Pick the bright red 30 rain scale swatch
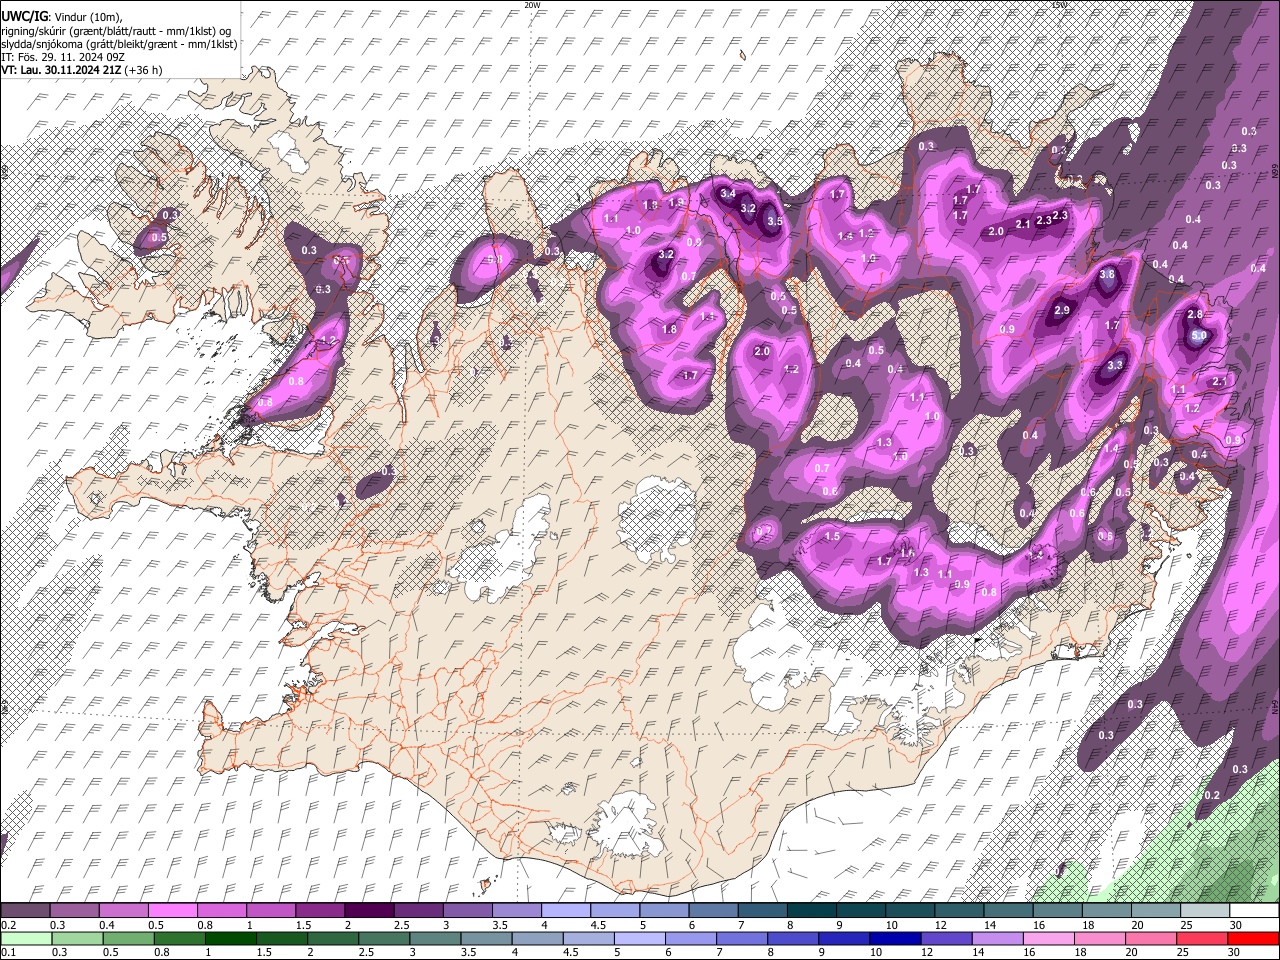 tap(1254, 938)
